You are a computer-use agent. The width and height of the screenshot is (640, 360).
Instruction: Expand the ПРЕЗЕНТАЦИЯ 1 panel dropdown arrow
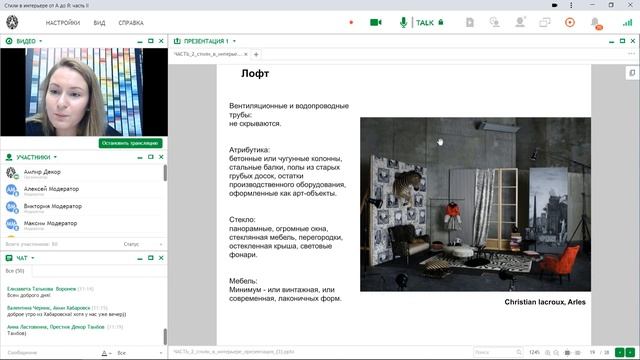point(234,41)
